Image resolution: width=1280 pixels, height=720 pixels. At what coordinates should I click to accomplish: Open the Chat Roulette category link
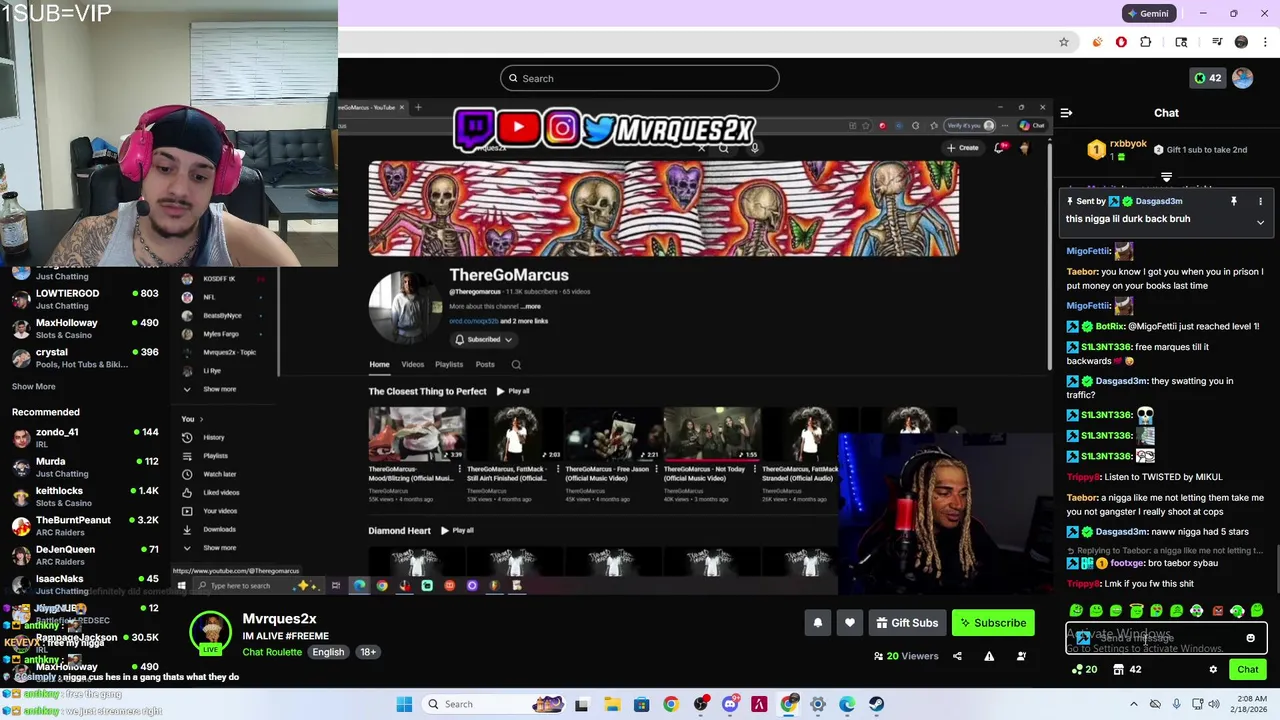pos(272,652)
